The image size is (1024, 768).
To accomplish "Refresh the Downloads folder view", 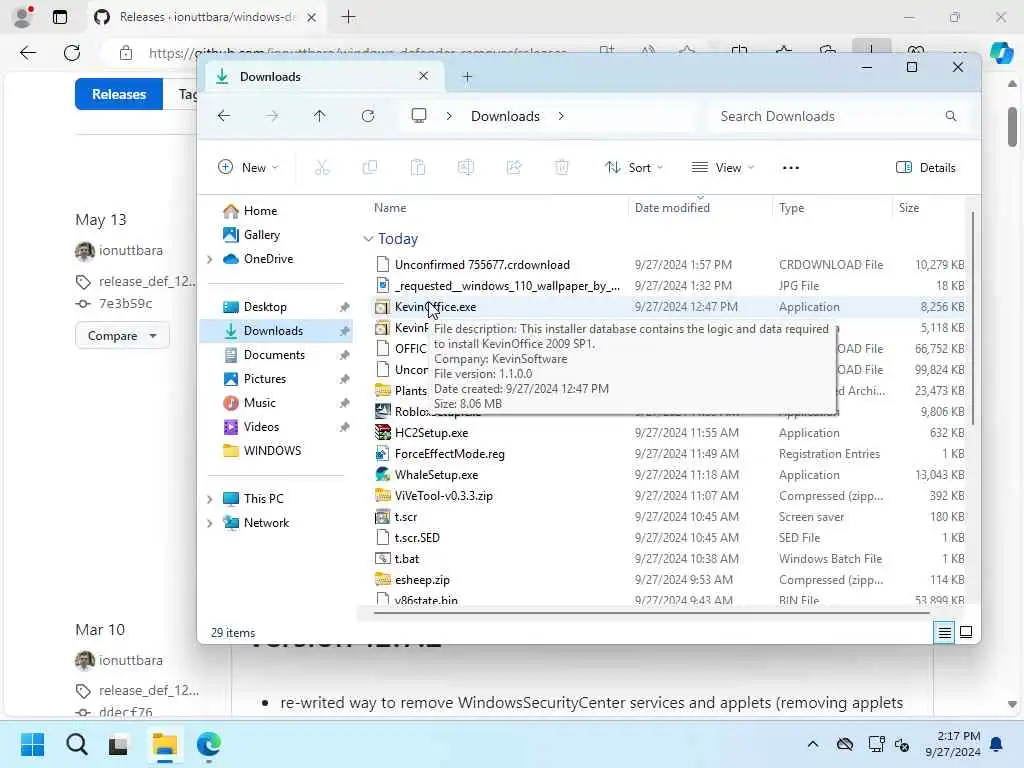I will 368,116.
